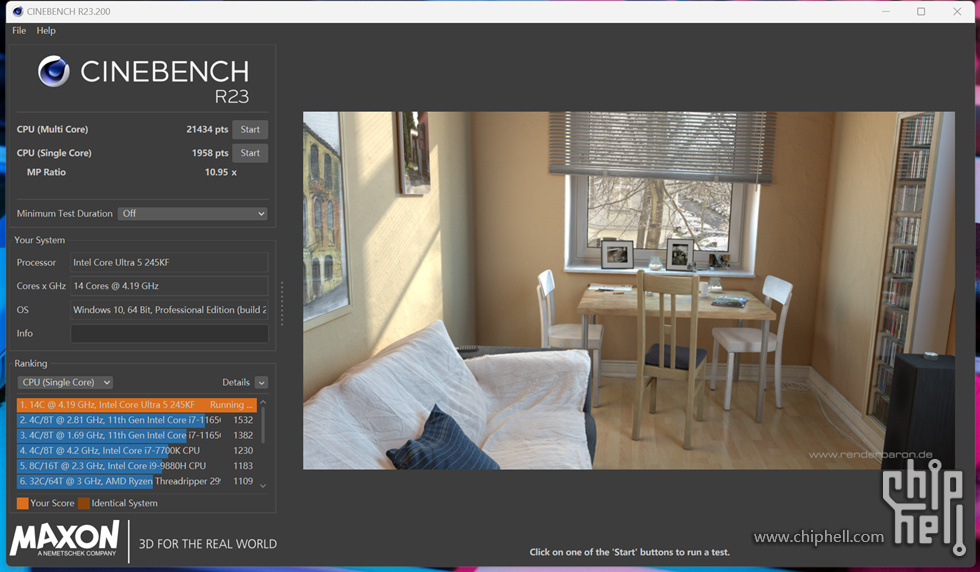Minimize the Cinebench window

(886, 11)
